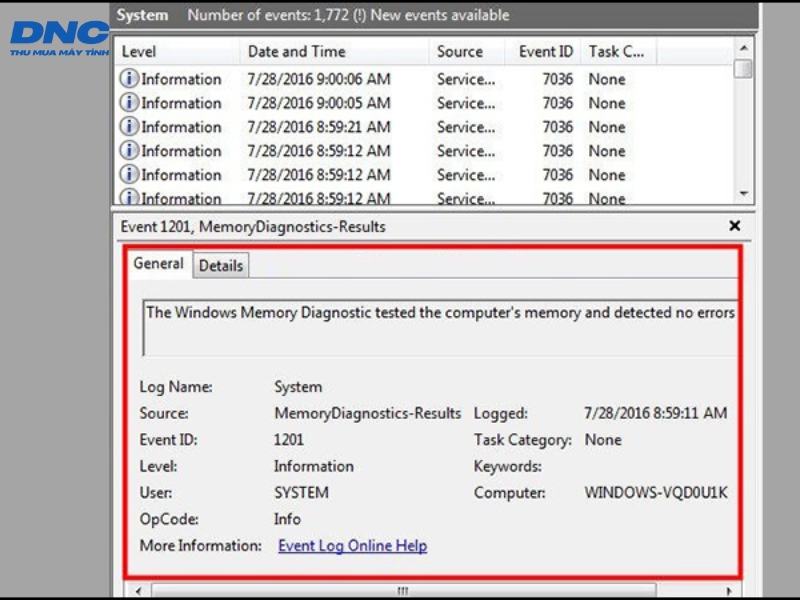The height and width of the screenshot is (600, 800).
Task: Click the OpCode value Info
Action: [x=287, y=519]
